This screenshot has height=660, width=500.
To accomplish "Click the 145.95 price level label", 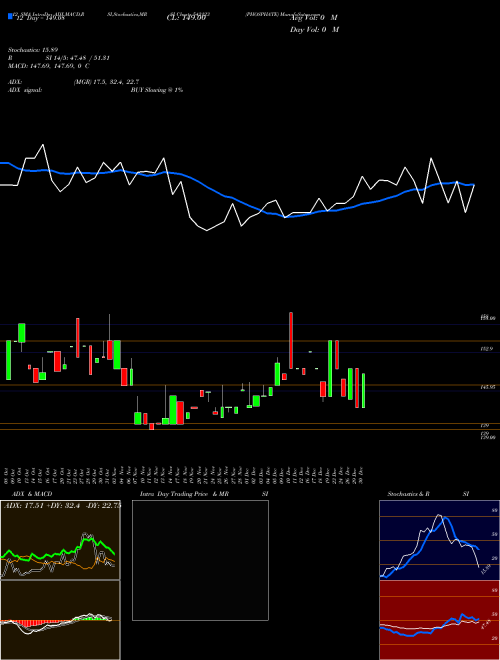I will [488, 387].
